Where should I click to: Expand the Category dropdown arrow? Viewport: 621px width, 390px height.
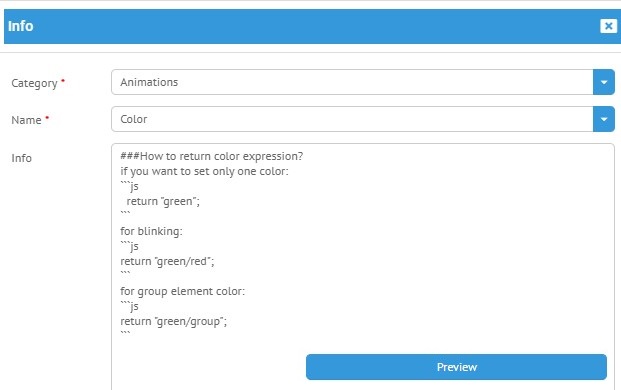tap(604, 82)
